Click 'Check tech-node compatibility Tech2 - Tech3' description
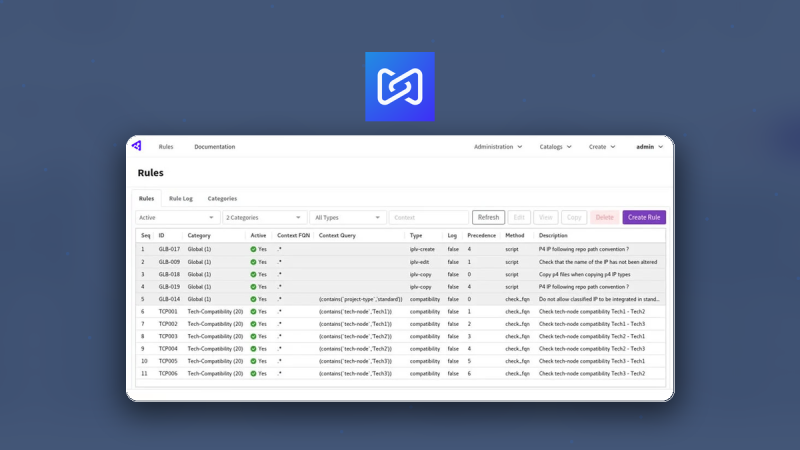The width and height of the screenshot is (800, 450). click(x=592, y=349)
